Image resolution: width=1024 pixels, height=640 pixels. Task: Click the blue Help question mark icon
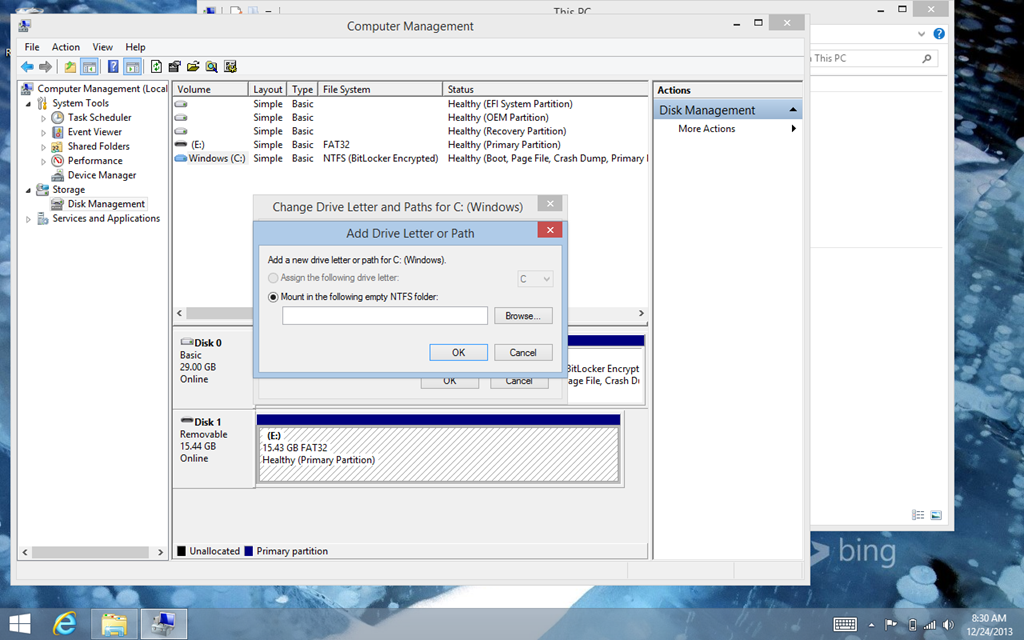click(113, 67)
